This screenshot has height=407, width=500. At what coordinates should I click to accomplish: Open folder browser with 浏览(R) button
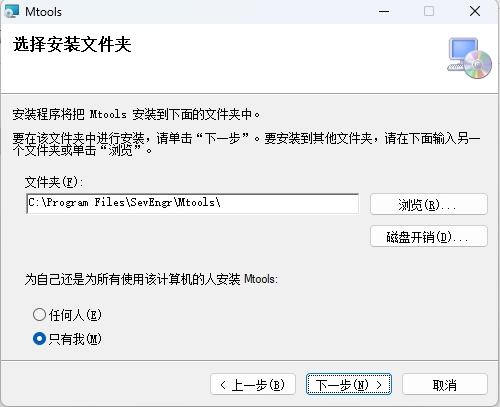(x=429, y=204)
